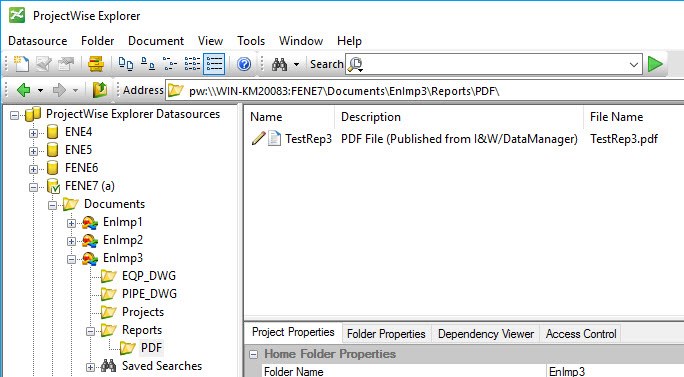Click TestRep3.pdf file name cell
This screenshot has width=684, height=377.
click(x=624, y=139)
